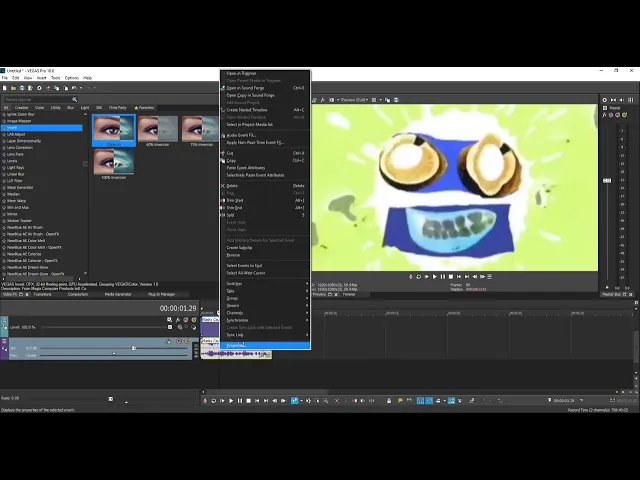Click the Undo arrow icon in main toolbar
The image size is (640, 480).
[74, 88]
